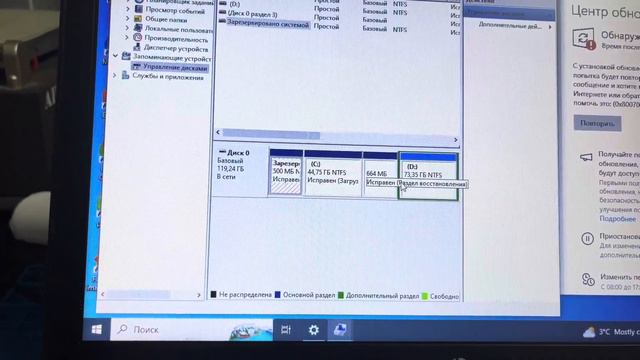This screenshot has height=360, width=640.
Task: Click the Services and Applications (Службы и приложения) icon
Action: coord(125,76)
